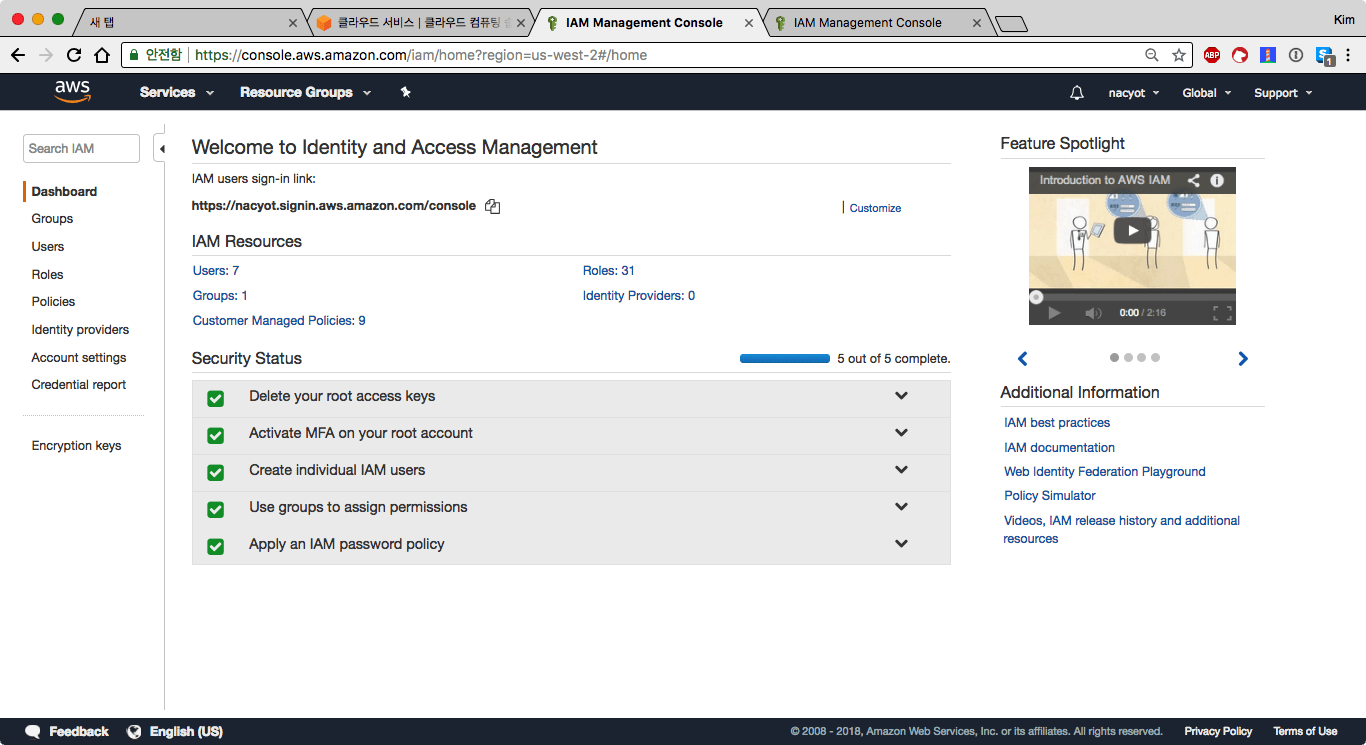Click the Users: 7 link
The width and height of the screenshot is (1366, 745).
(x=216, y=270)
